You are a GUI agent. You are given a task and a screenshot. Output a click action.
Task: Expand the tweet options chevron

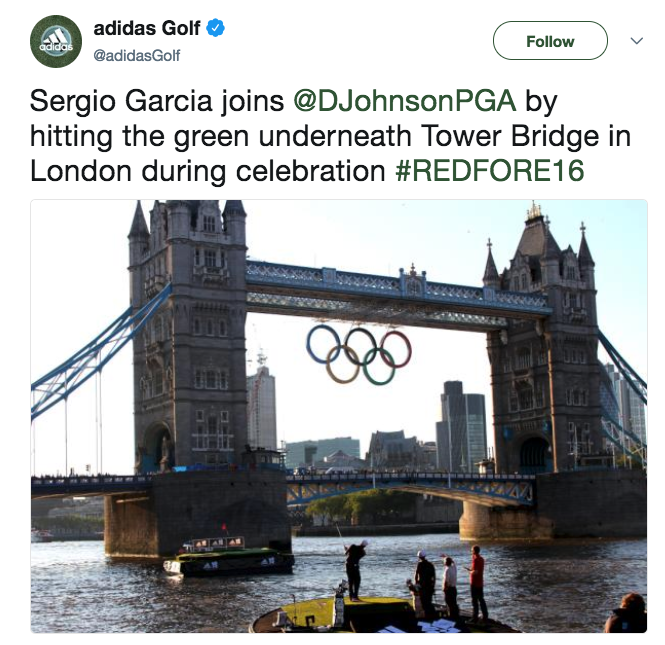click(637, 41)
